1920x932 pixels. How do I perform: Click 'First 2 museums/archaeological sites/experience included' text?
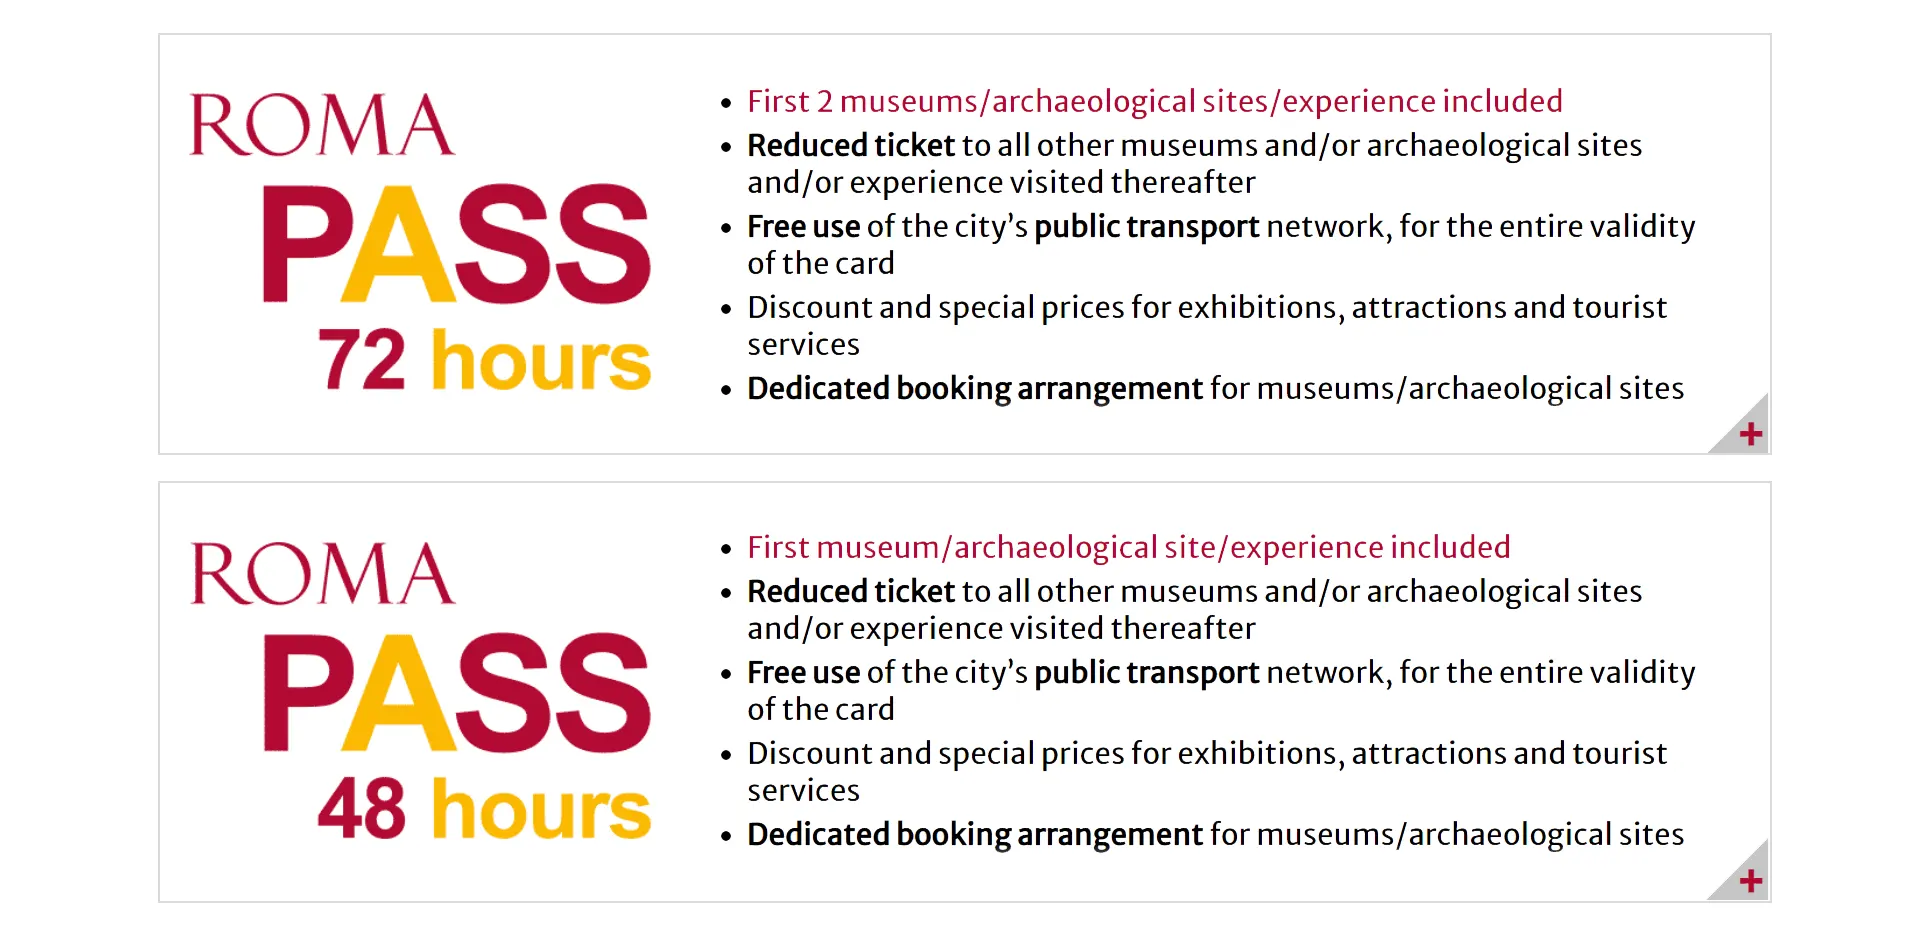click(1154, 101)
